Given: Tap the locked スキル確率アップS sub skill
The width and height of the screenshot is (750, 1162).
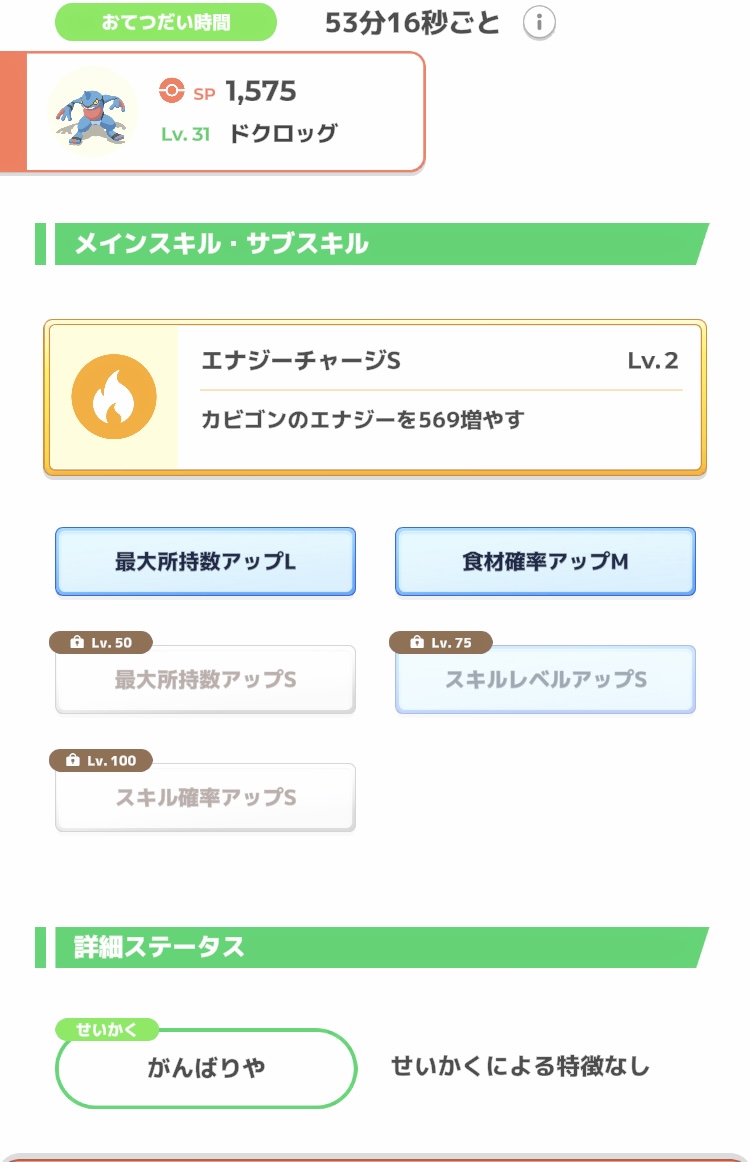Looking at the screenshot, I should (205, 798).
